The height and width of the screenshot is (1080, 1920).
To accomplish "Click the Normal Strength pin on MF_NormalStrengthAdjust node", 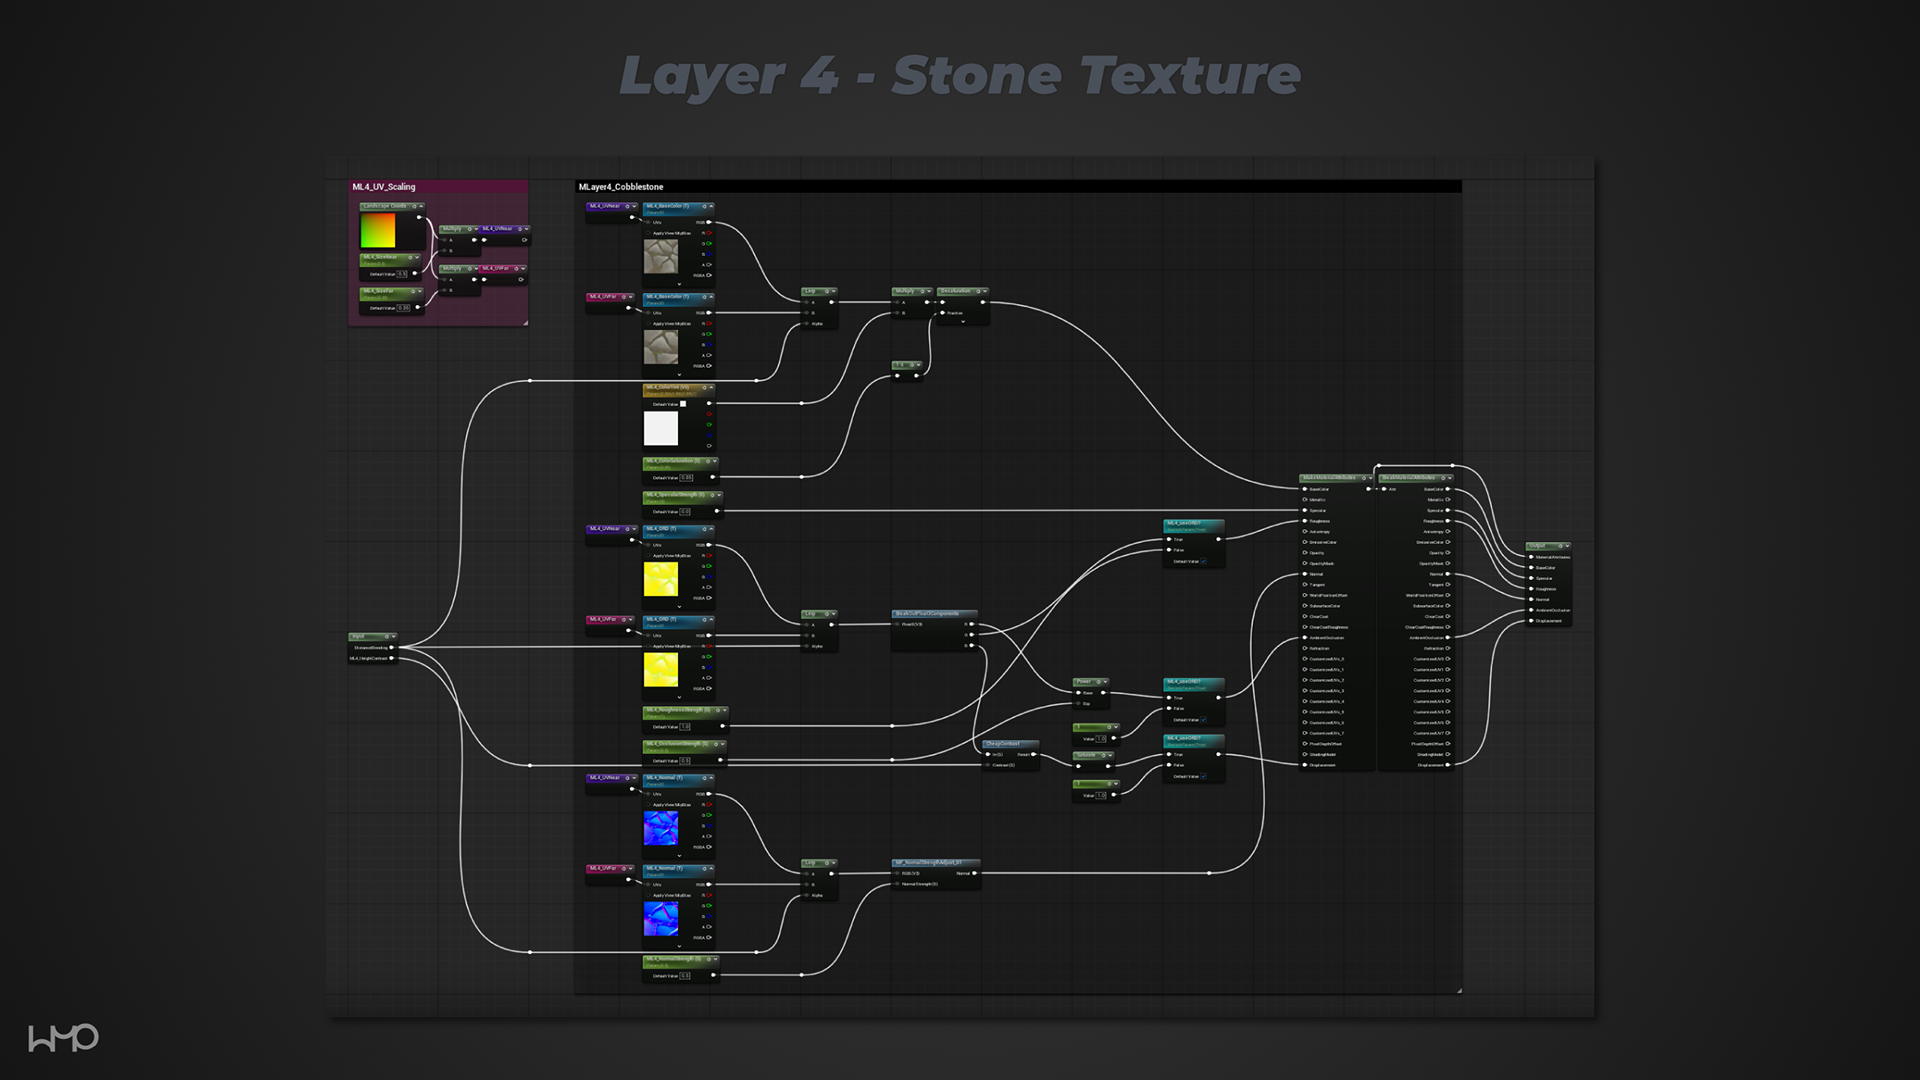I will click(897, 884).
